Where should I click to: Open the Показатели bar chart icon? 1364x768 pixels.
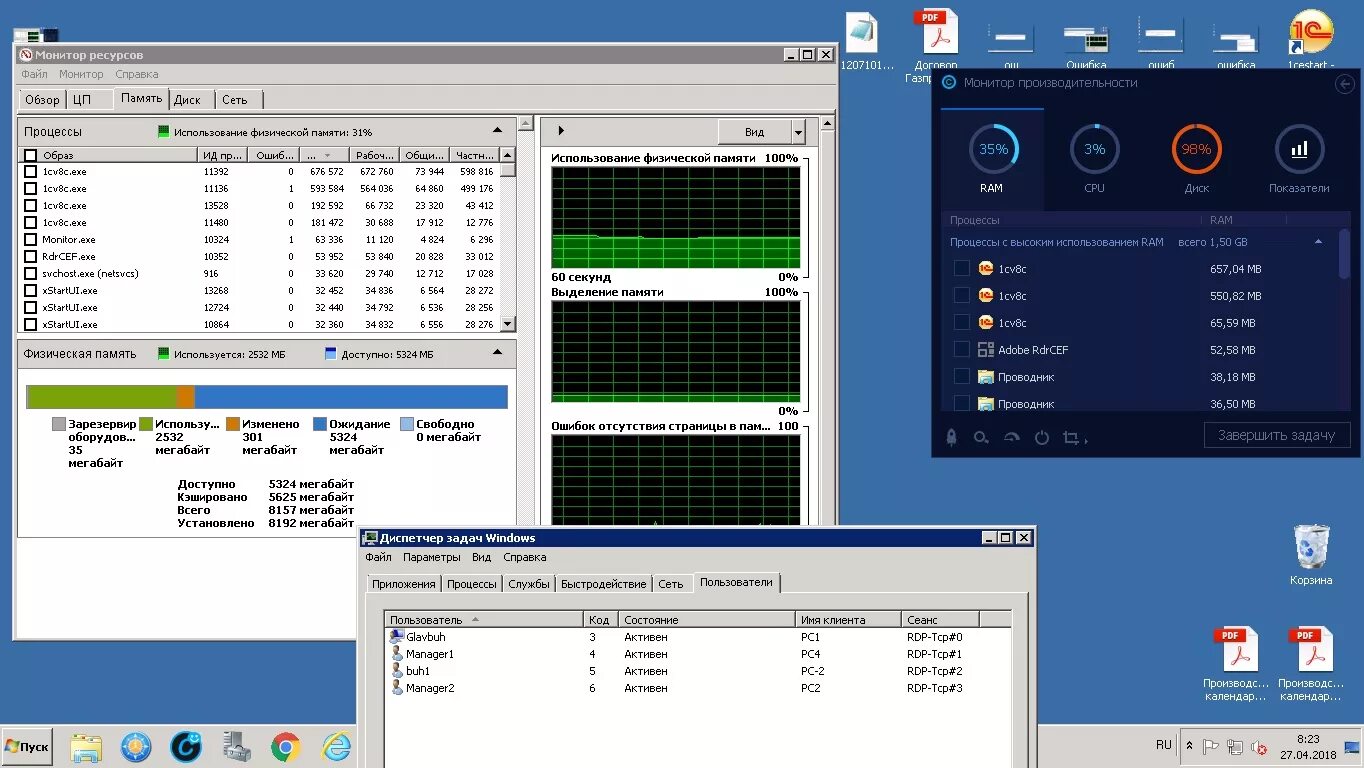[x=1299, y=150]
